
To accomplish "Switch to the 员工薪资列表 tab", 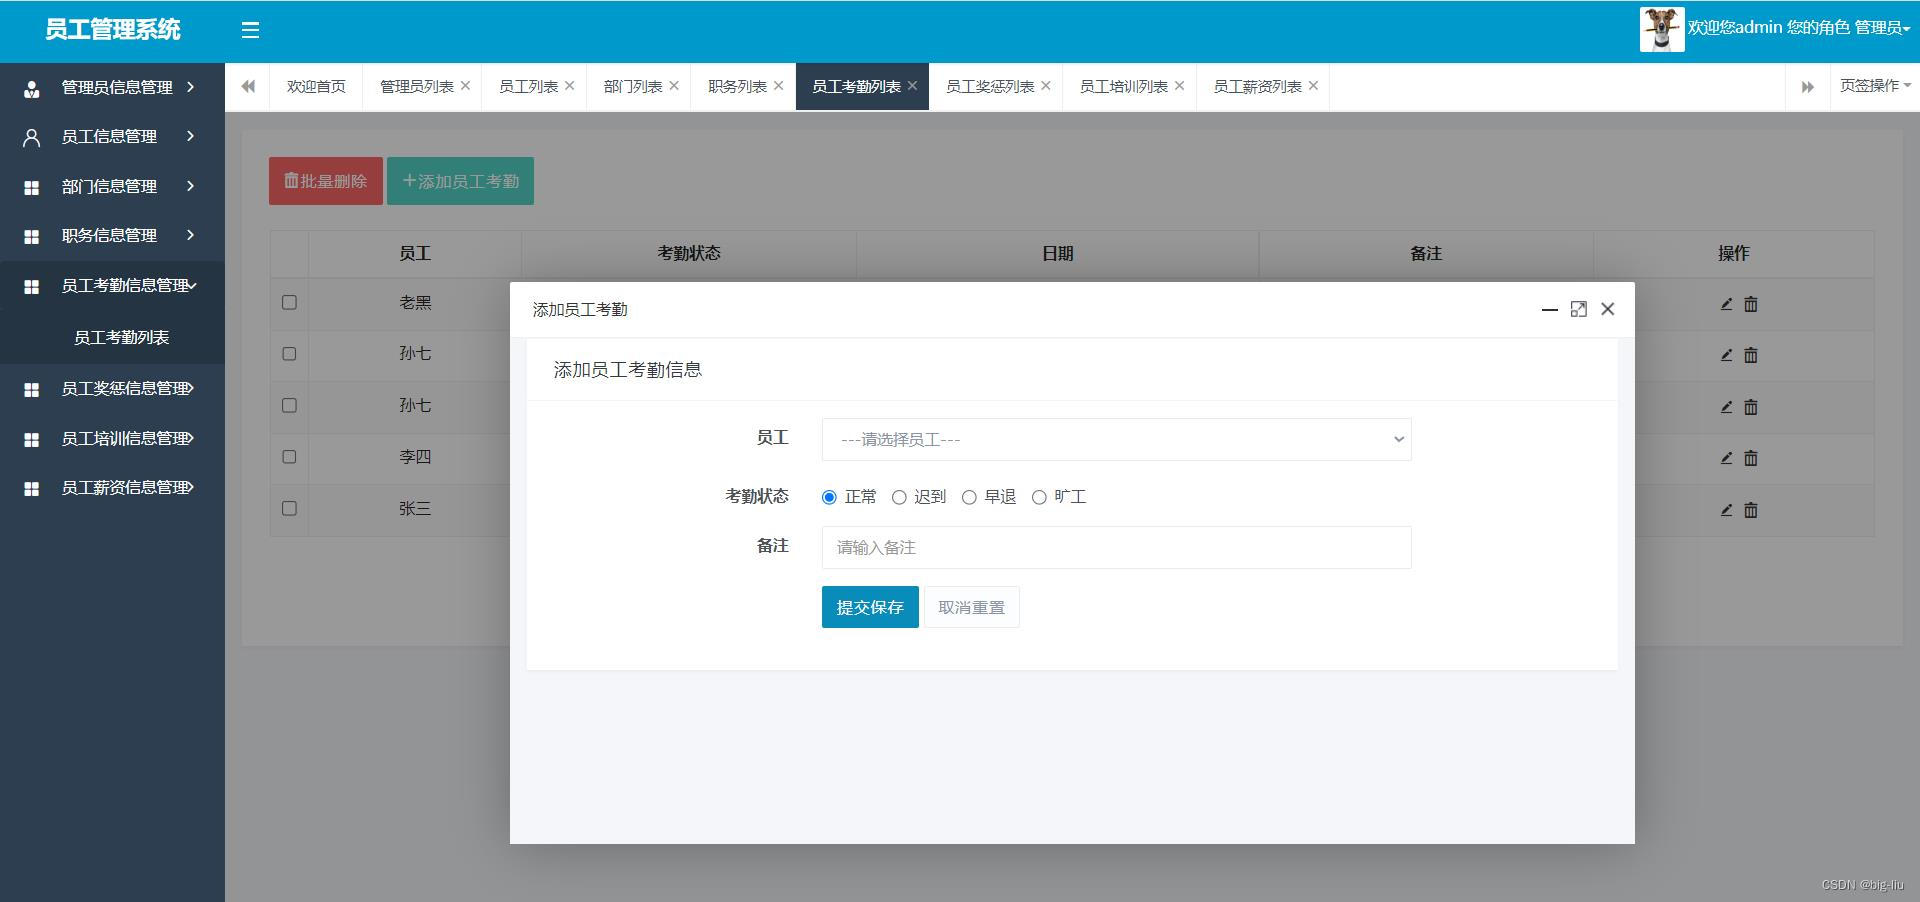I will coord(1257,87).
